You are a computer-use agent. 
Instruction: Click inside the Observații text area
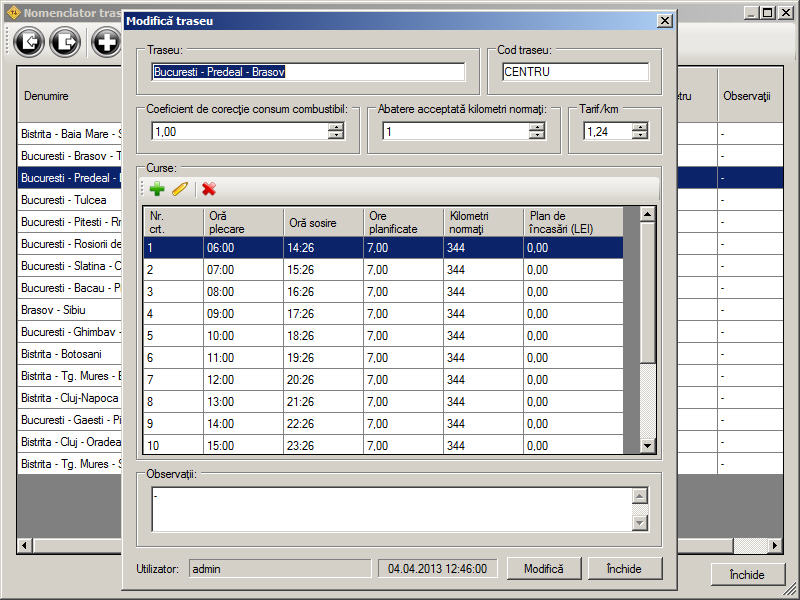pos(392,509)
